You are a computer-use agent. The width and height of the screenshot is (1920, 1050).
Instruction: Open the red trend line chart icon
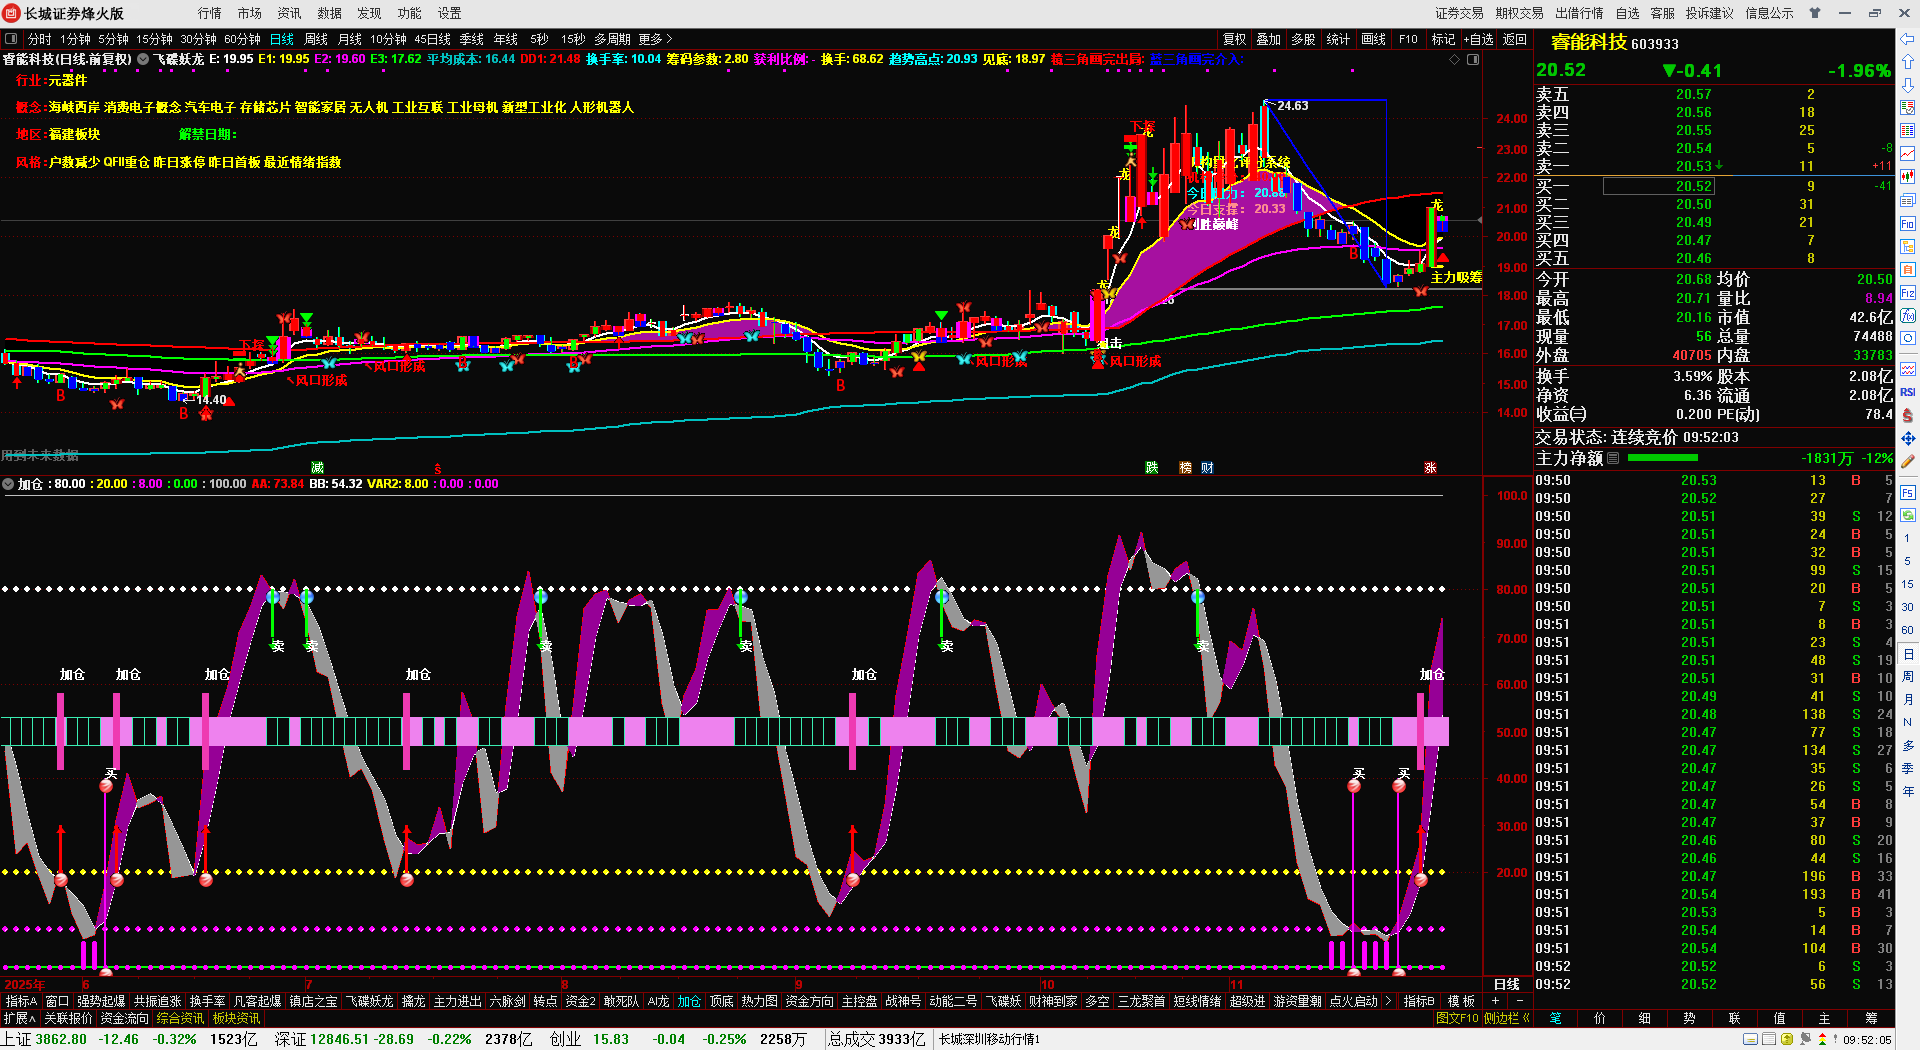1908,153
